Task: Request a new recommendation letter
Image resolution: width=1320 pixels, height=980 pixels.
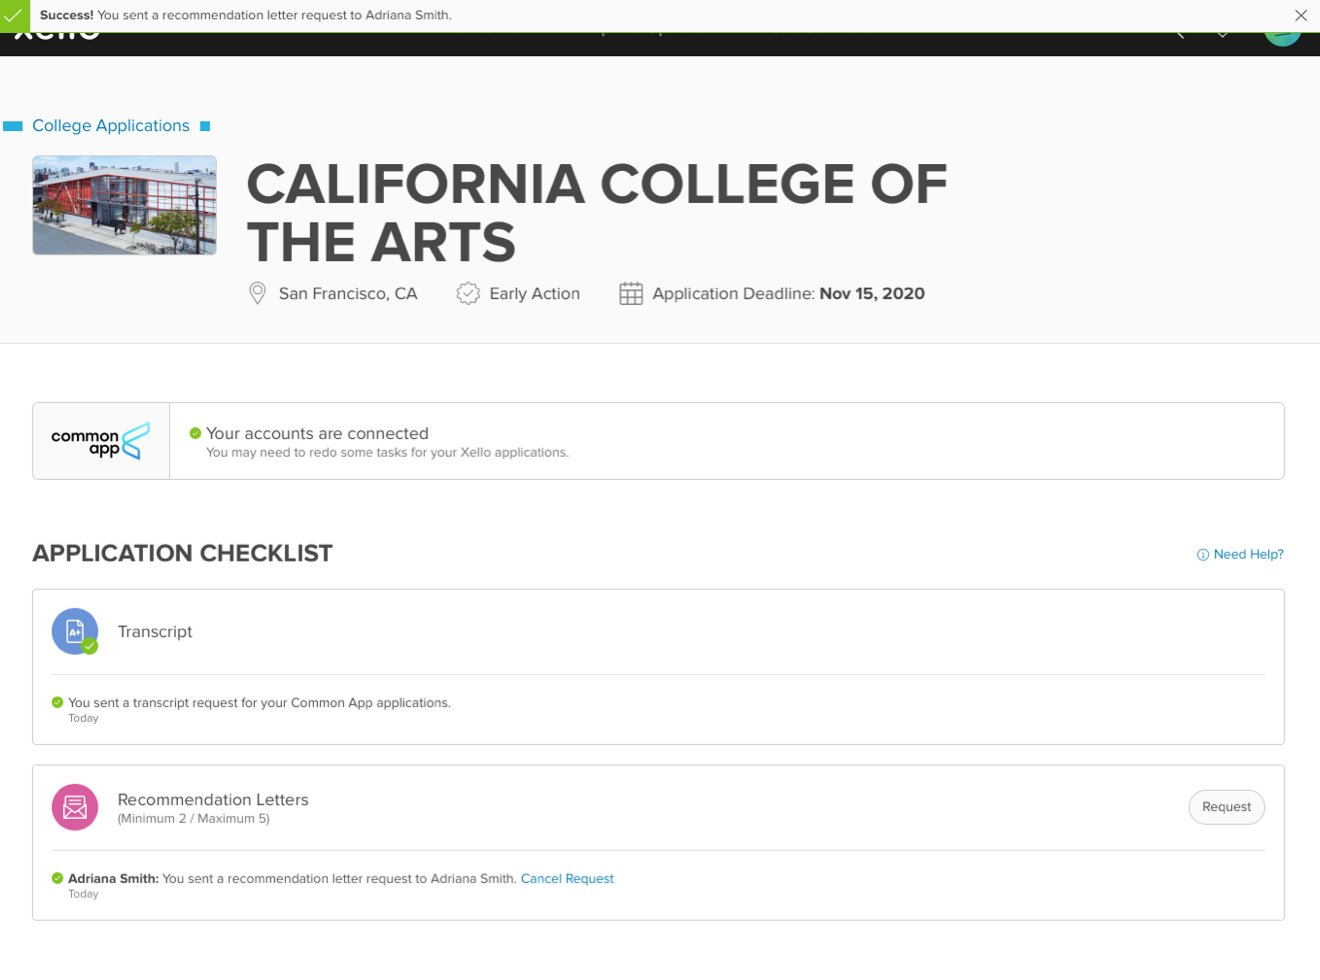Action: pos(1226,807)
